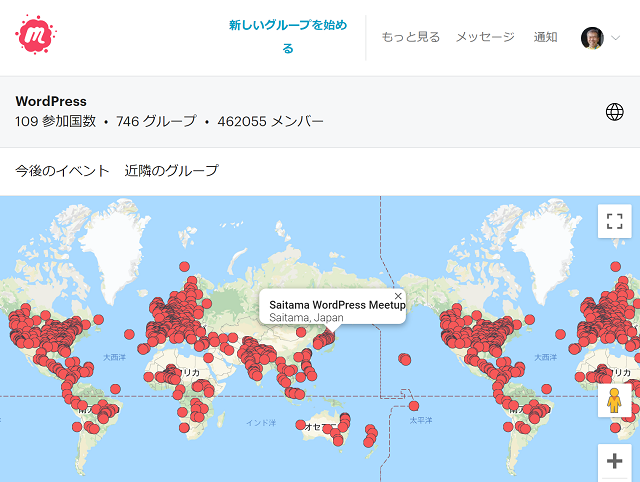
Task: Open the globe language icon
Action: (614, 111)
